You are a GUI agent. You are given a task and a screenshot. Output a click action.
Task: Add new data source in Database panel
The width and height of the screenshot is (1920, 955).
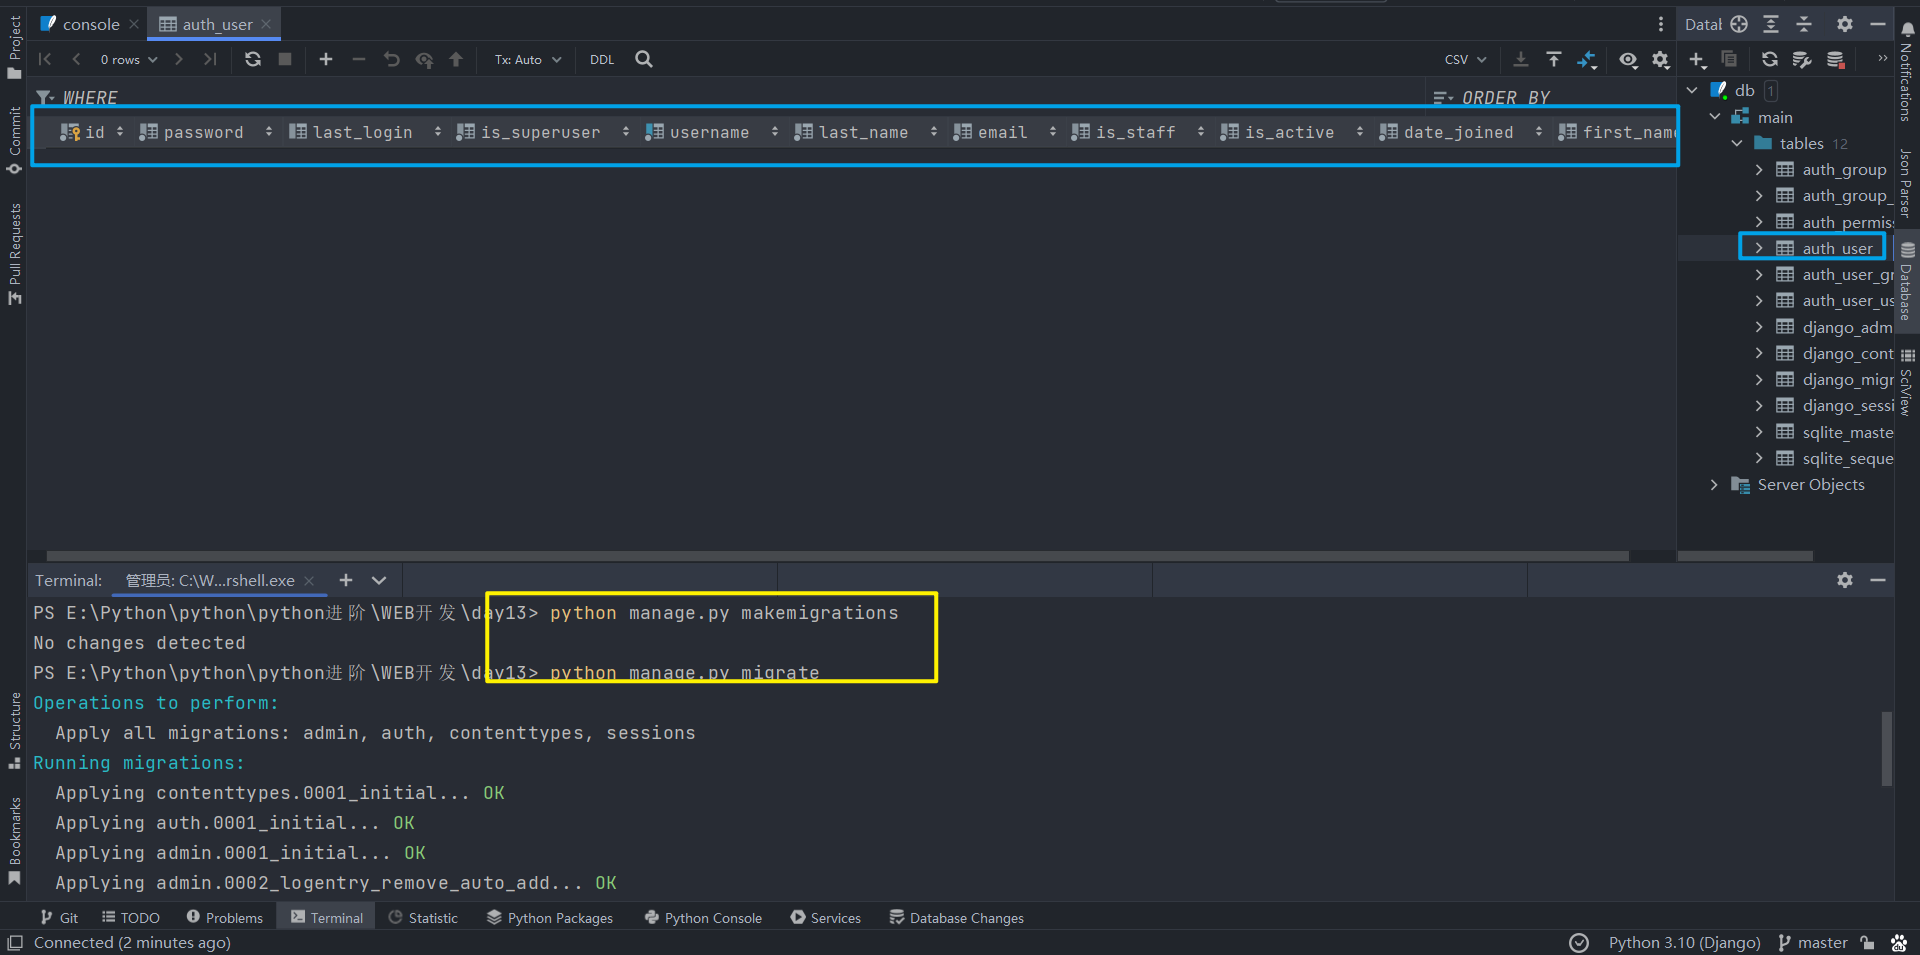[1698, 60]
